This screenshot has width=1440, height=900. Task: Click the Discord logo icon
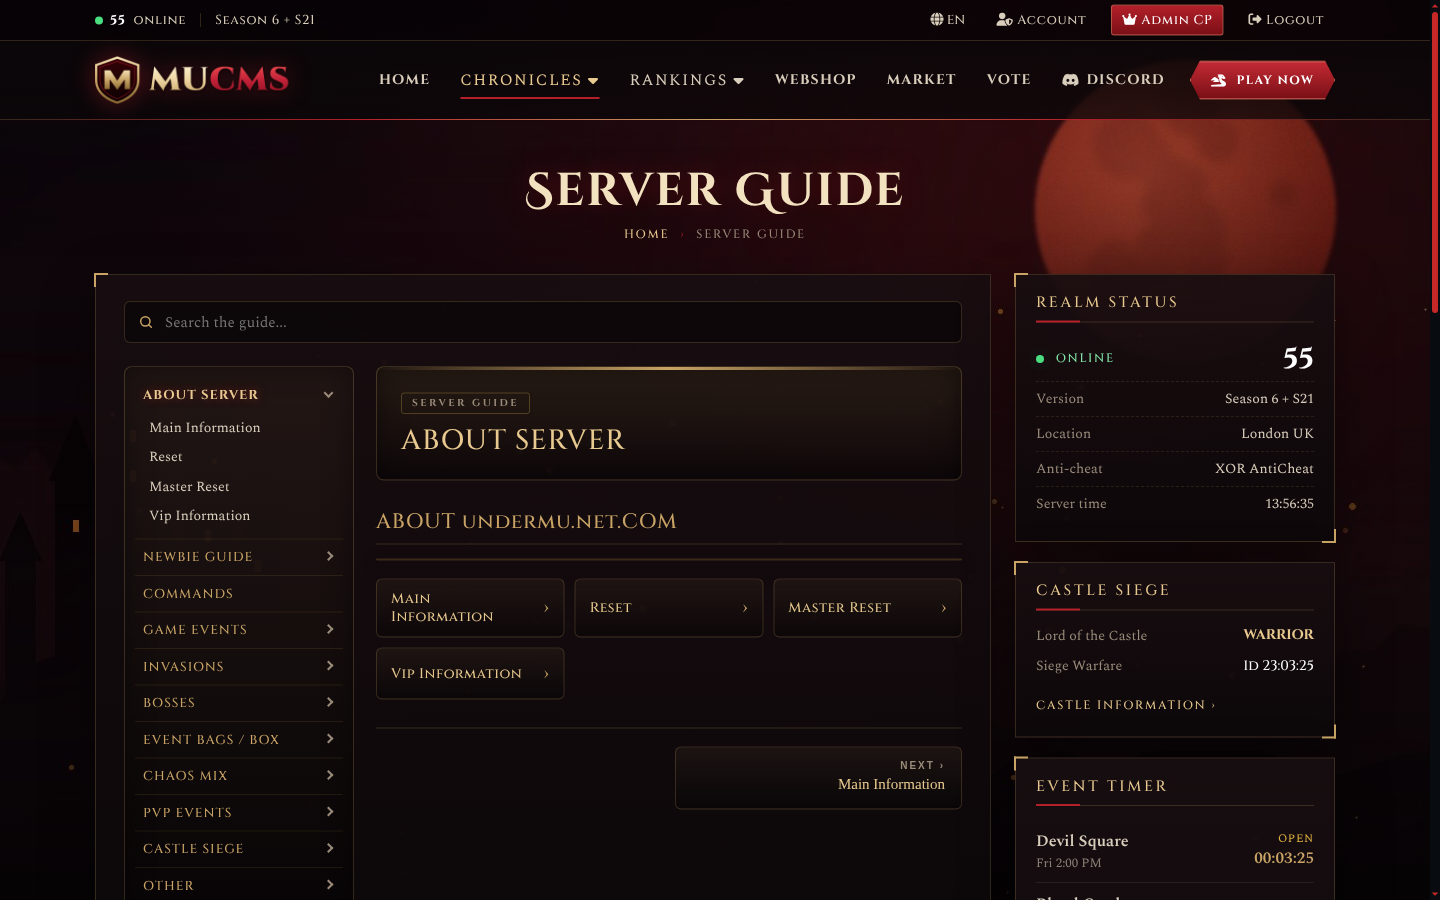point(1070,80)
